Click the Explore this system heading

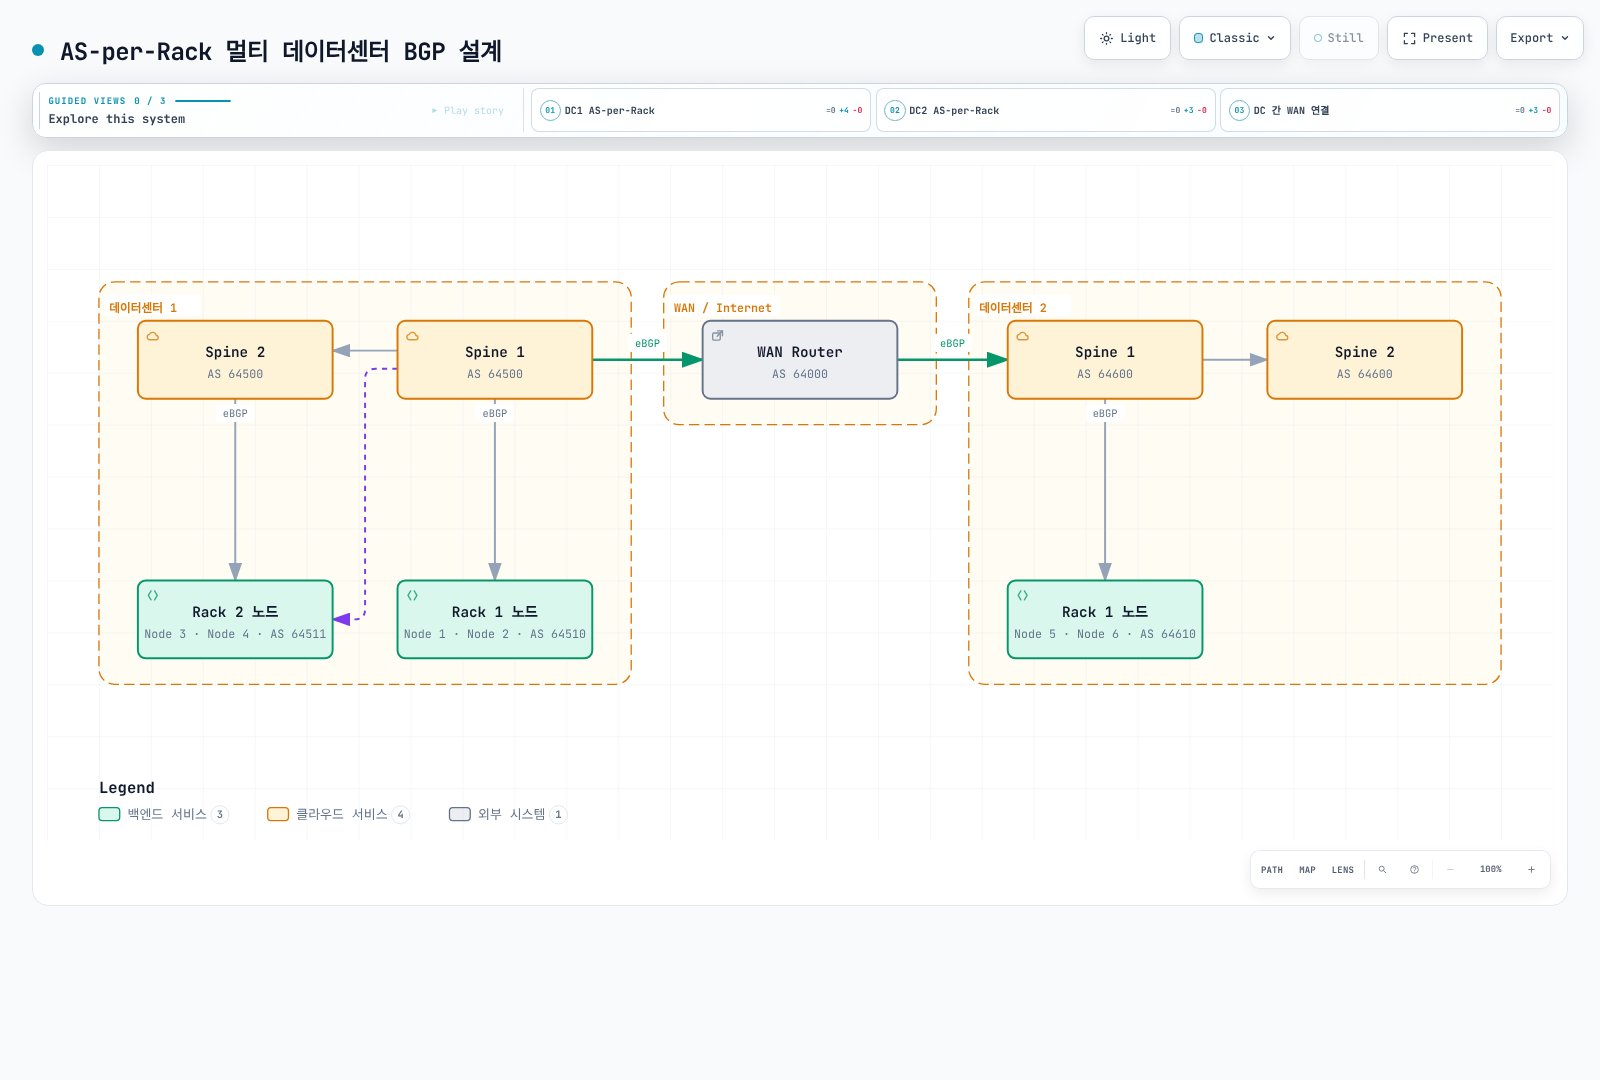[x=117, y=119]
